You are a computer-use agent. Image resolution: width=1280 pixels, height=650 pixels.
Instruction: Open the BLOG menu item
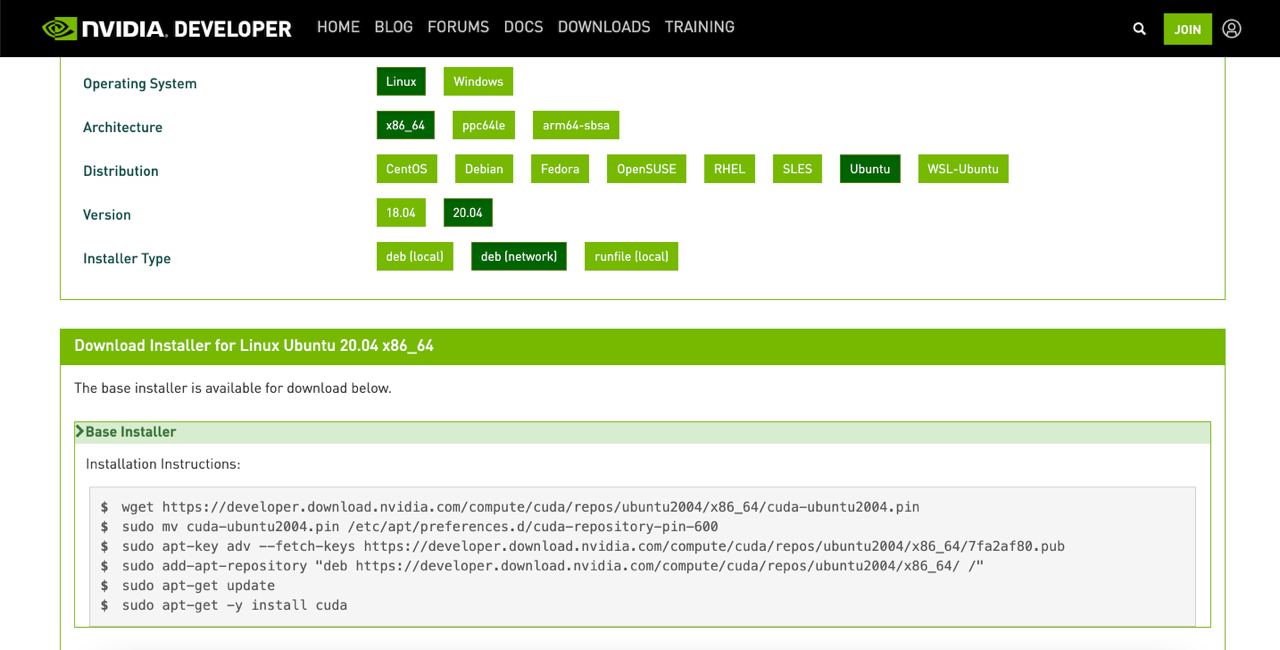(x=393, y=27)
